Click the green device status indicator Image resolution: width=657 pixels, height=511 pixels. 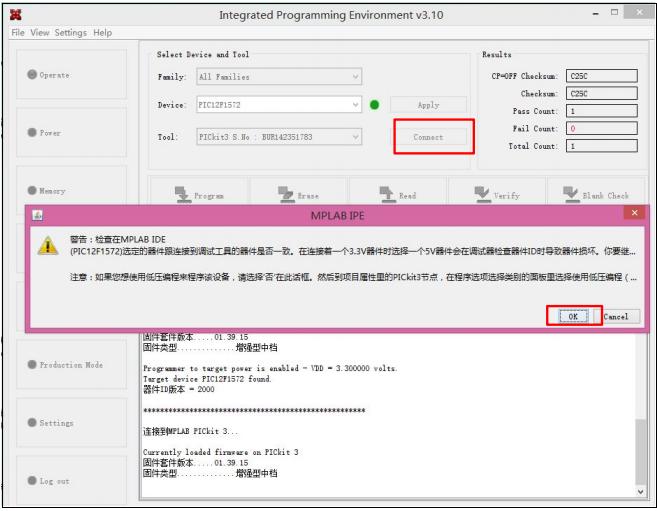pyautogui.click(x=375, y=105)
